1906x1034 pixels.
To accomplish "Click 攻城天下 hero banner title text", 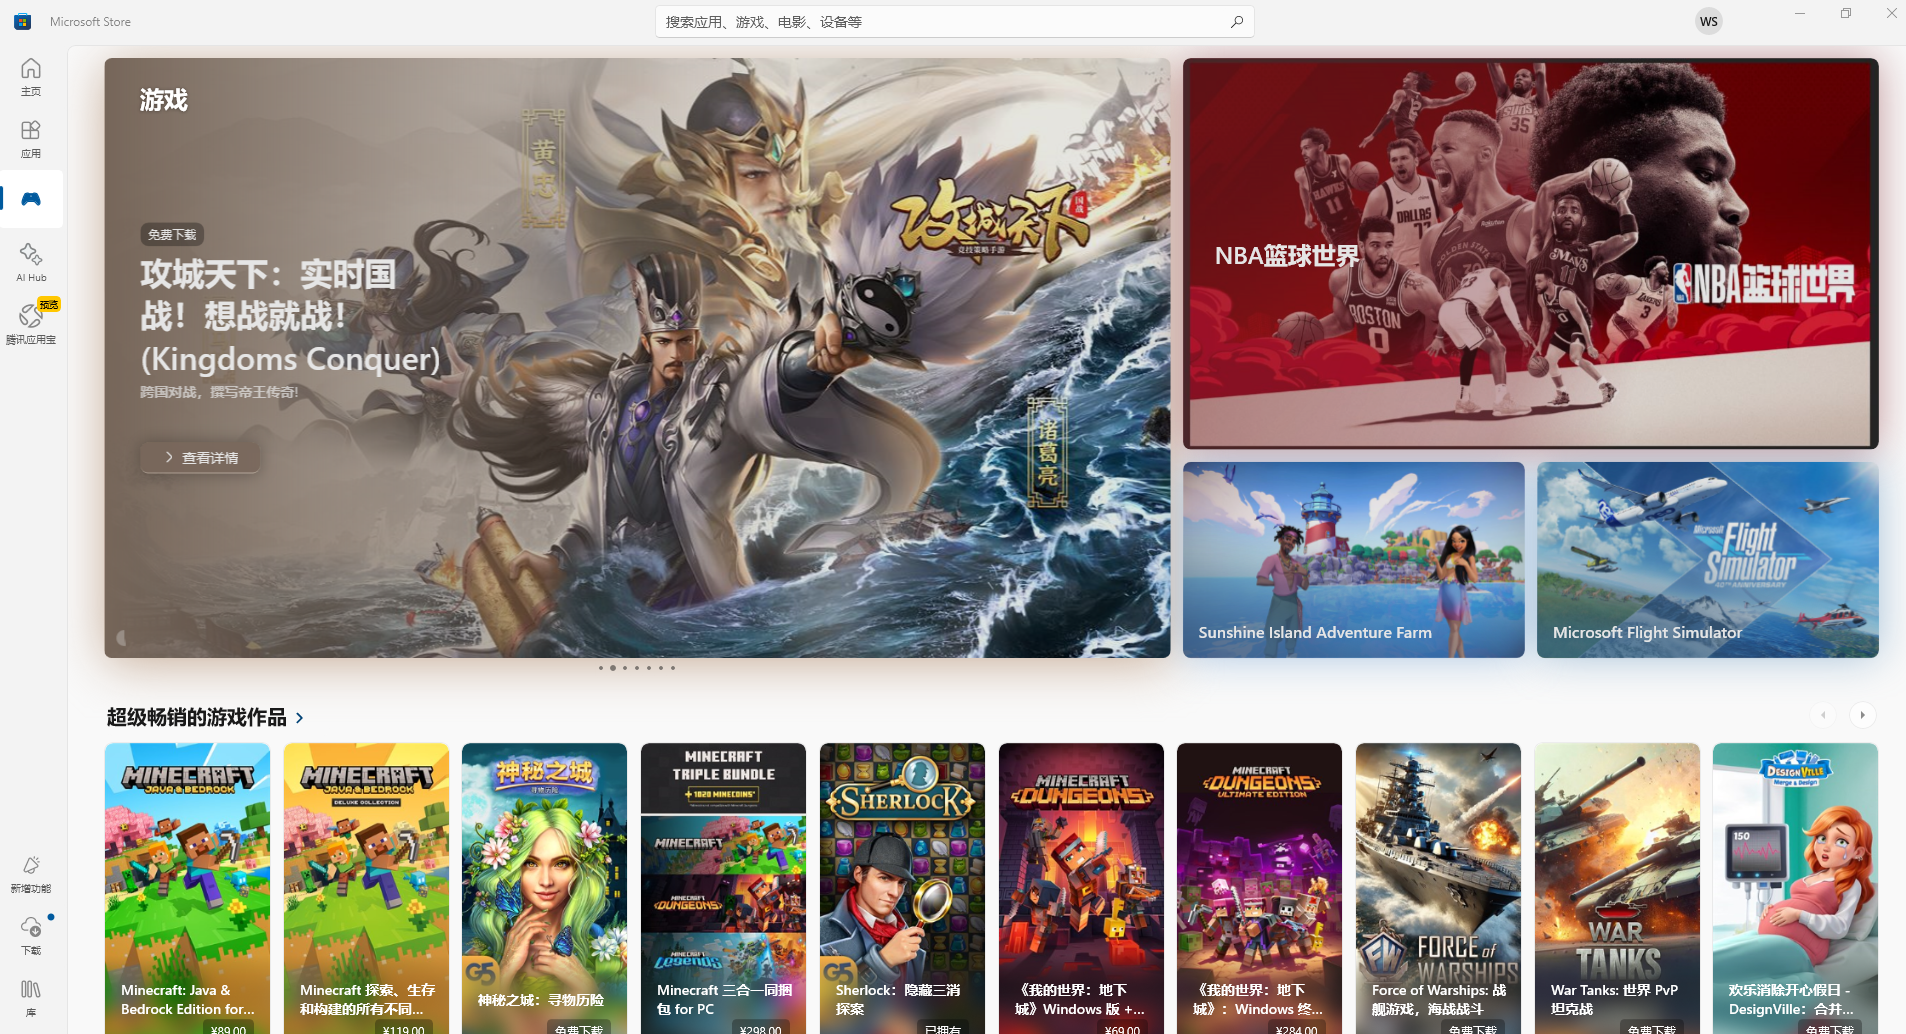I will click(290, 315).
